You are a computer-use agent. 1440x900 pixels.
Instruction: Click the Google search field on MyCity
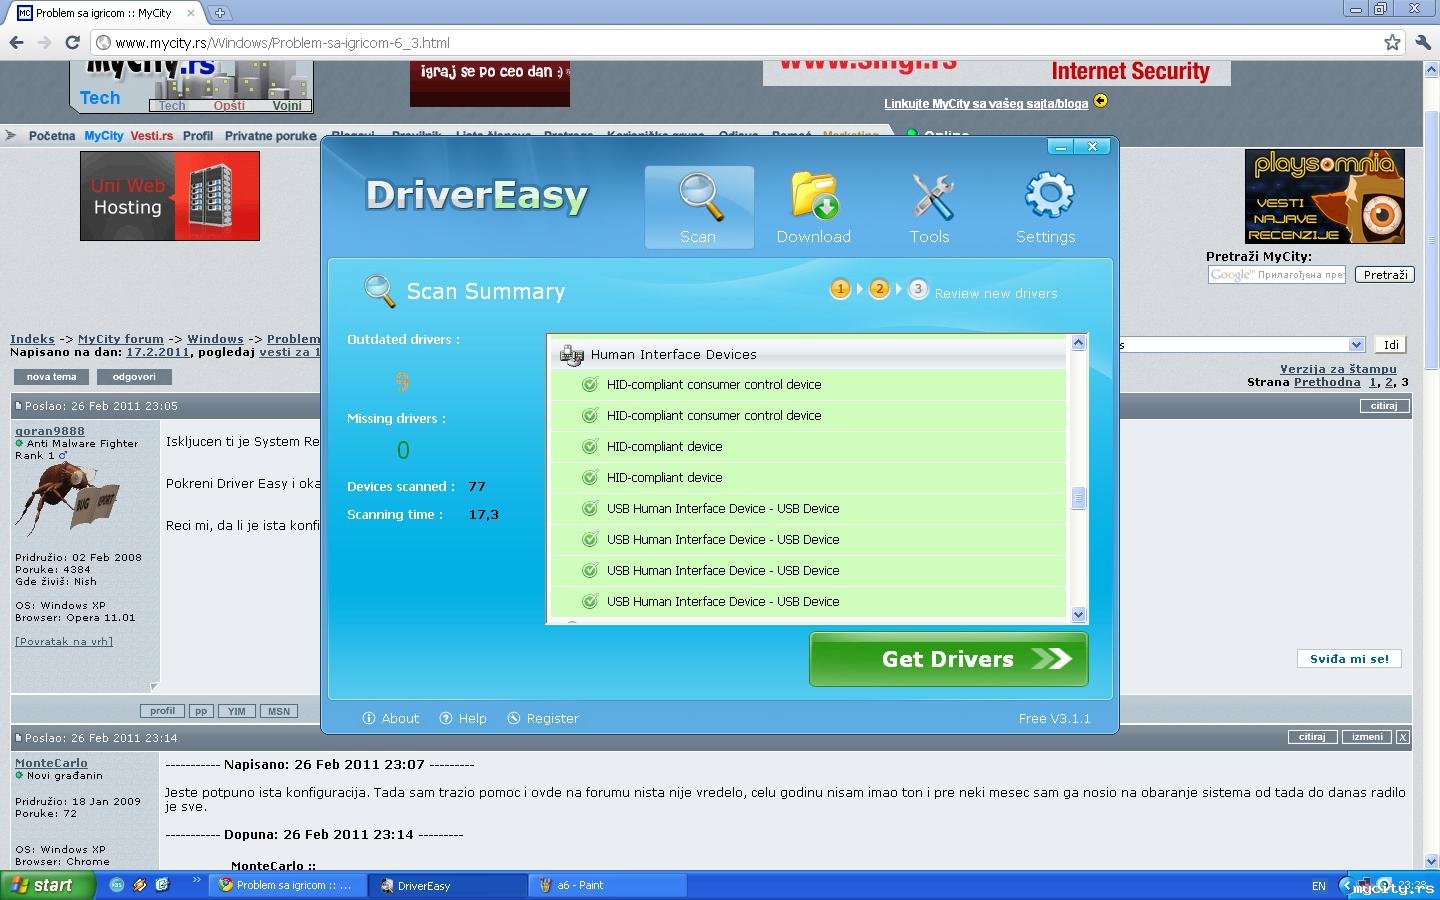1277,275
